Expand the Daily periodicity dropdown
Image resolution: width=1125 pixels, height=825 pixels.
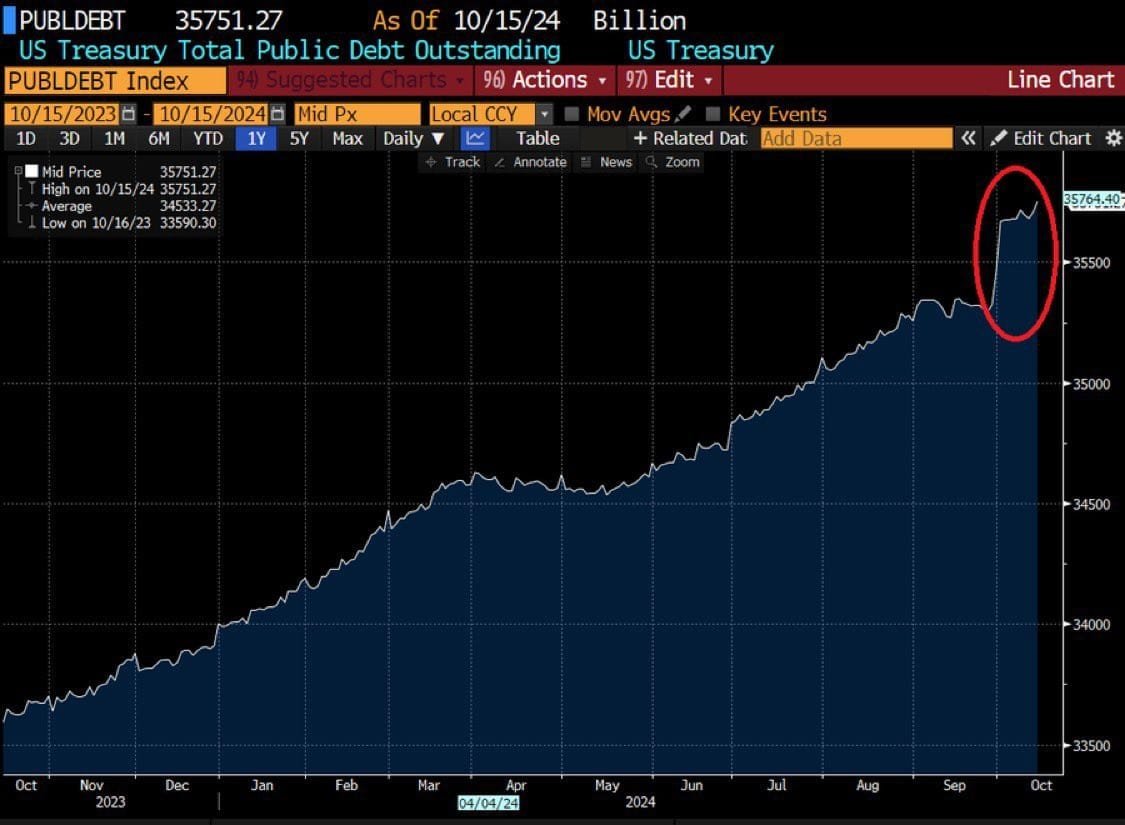(x=414, y=139)
